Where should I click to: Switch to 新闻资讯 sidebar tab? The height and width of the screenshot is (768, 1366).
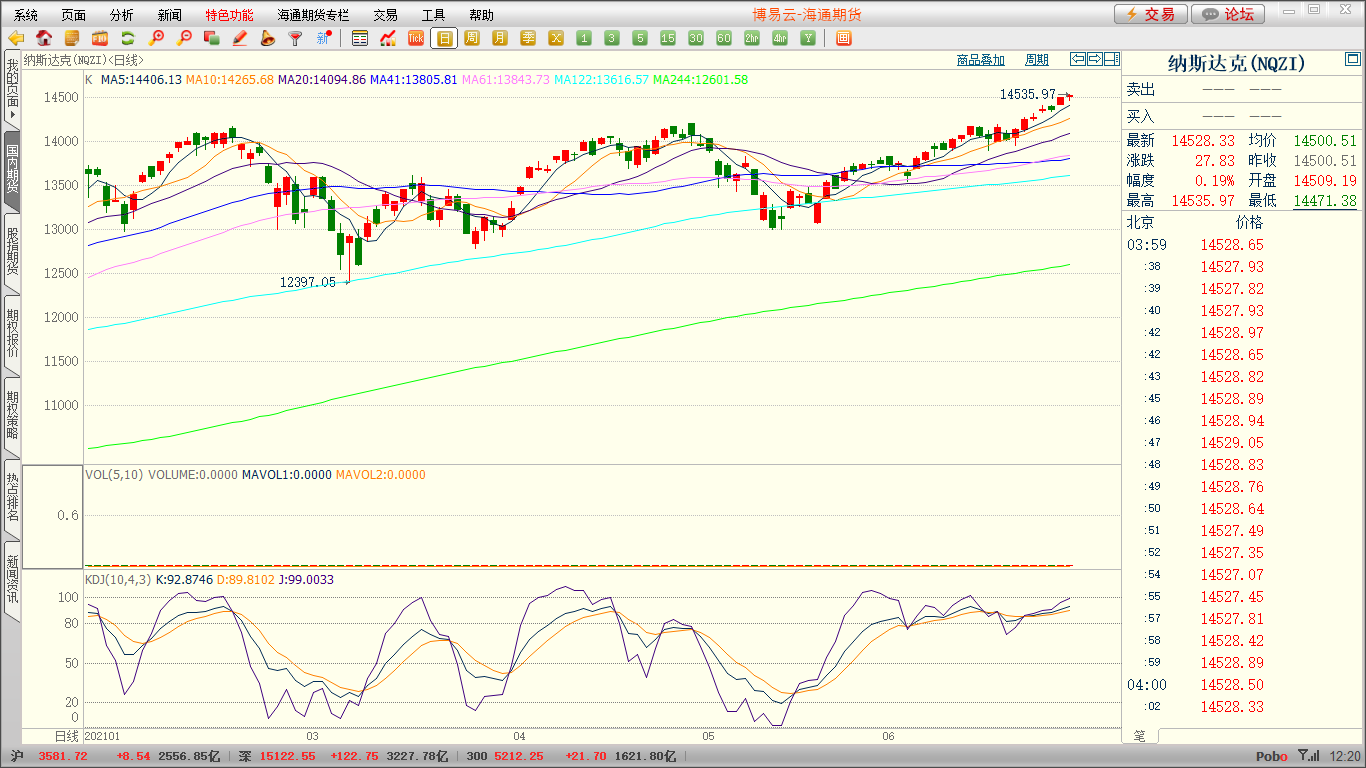(12, 580)
